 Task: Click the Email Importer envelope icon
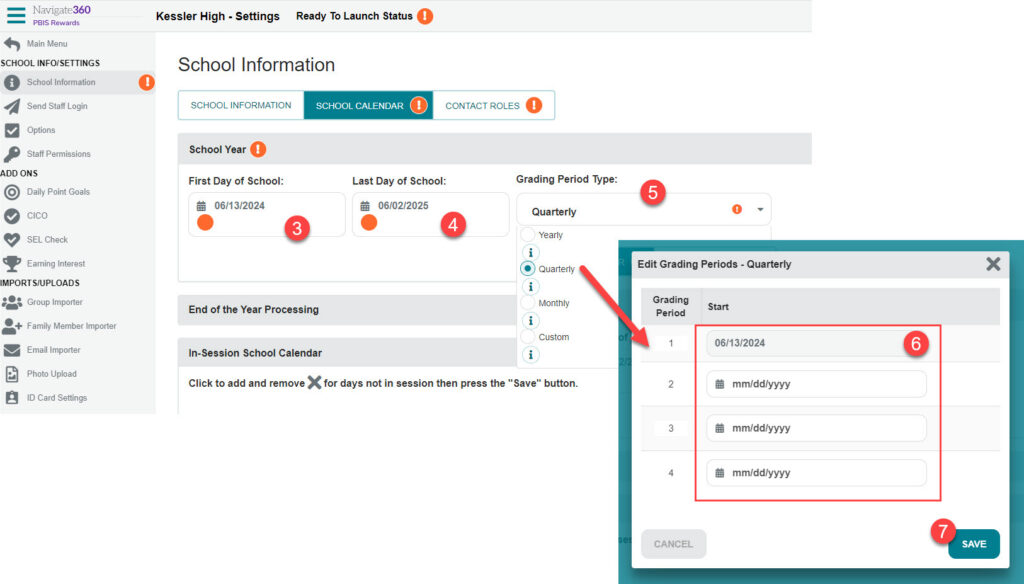tap(12, 350)
